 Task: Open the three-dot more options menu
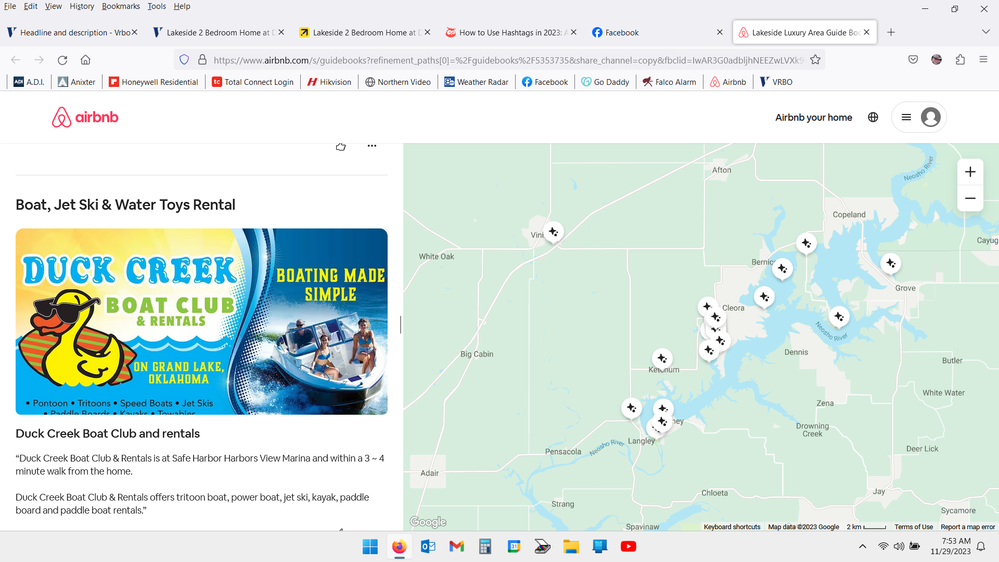(x=372, y=147)
